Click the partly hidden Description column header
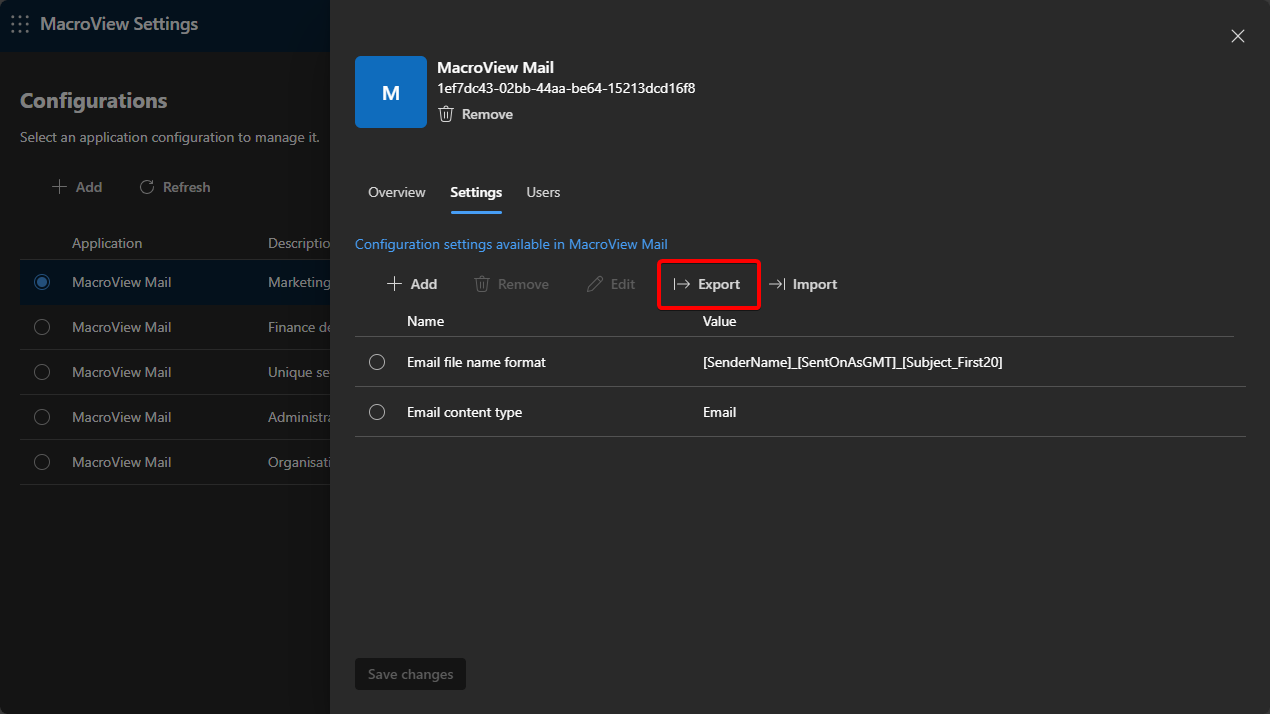The height and width of the screenshot is (714, 1270). (299, 243)
